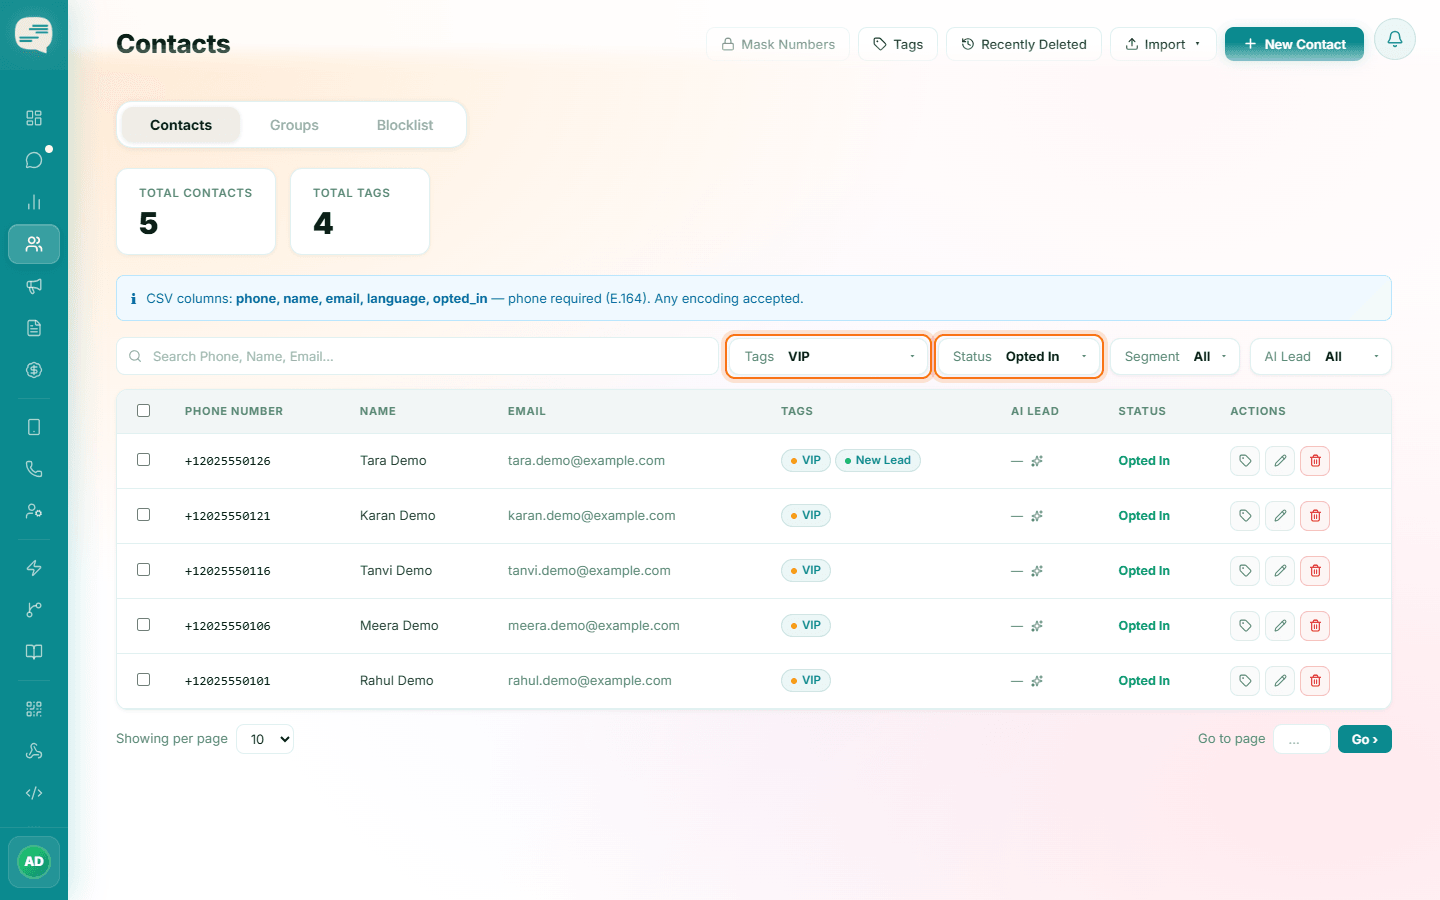Open the Segment filter dropdown
The height and width of the screenshot is (900, 1440).
pos(1175,357)
